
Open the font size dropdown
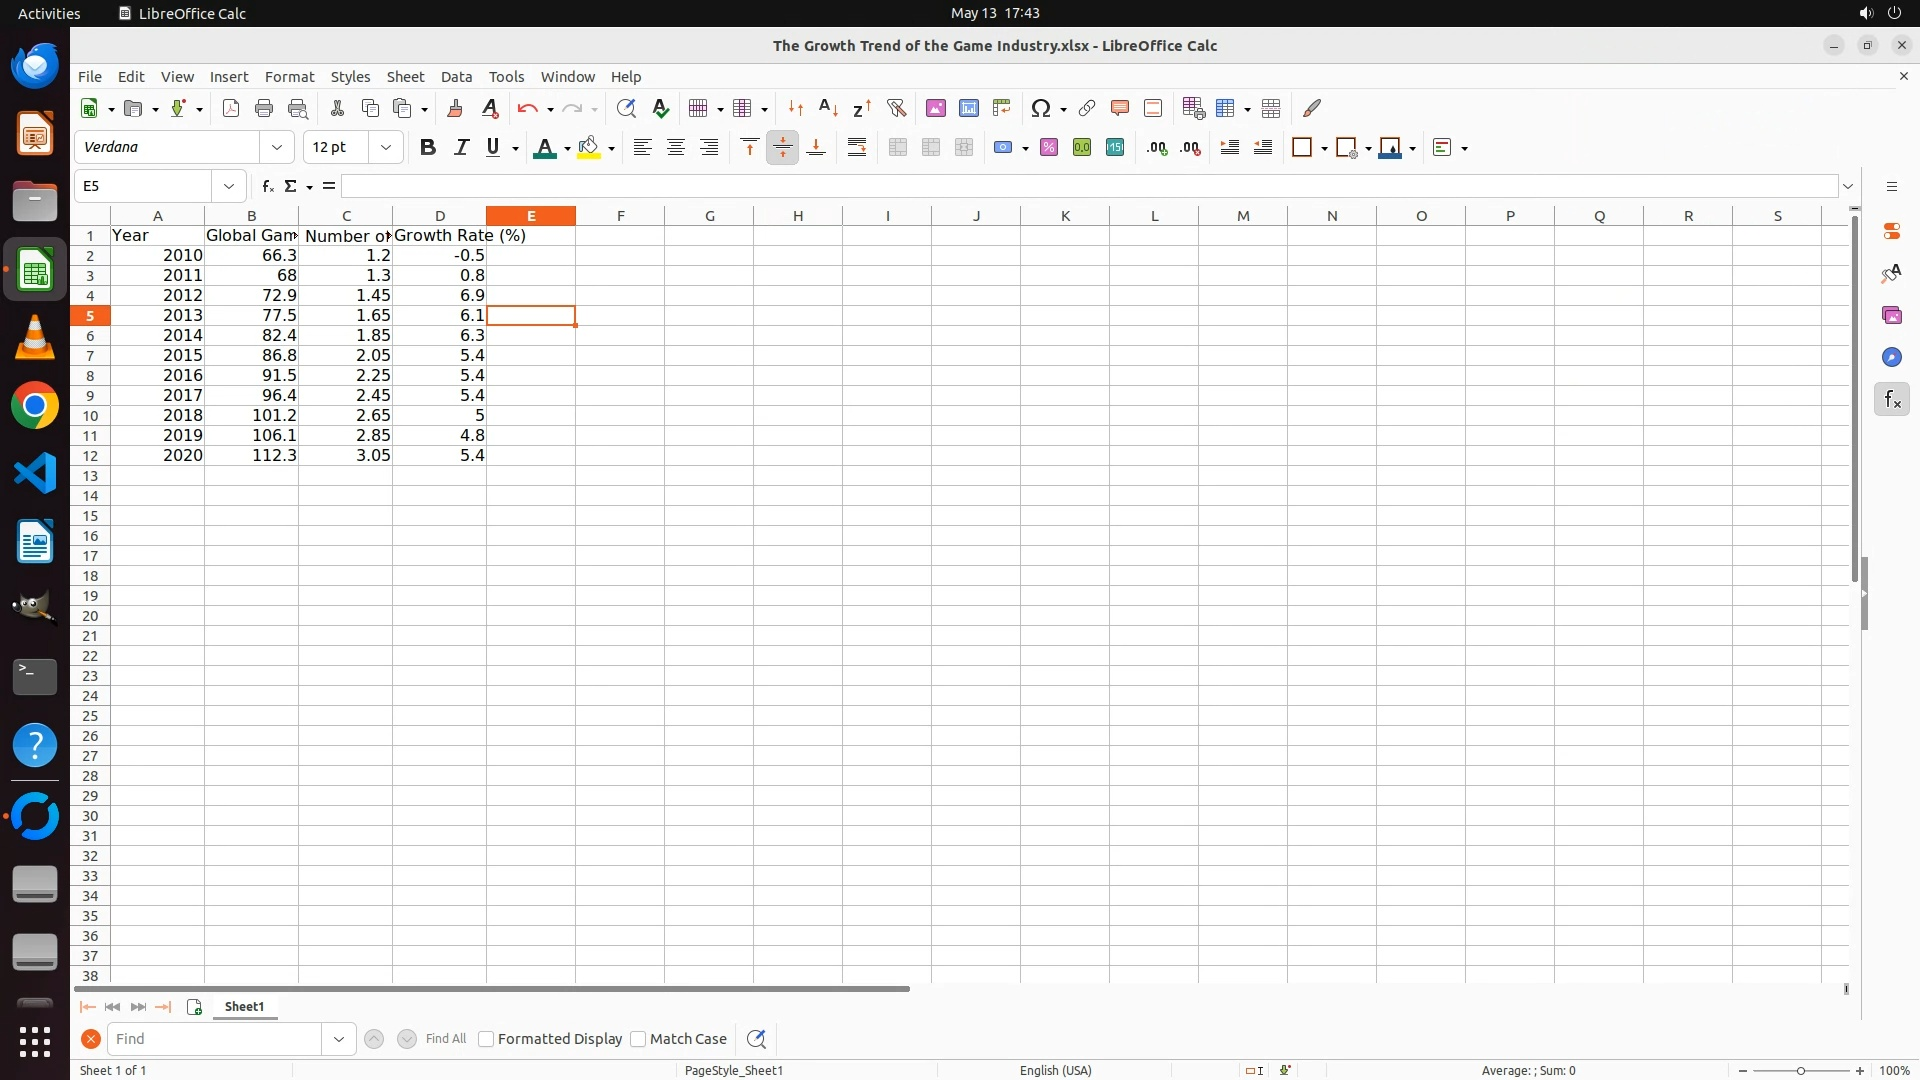coord(385,148)
